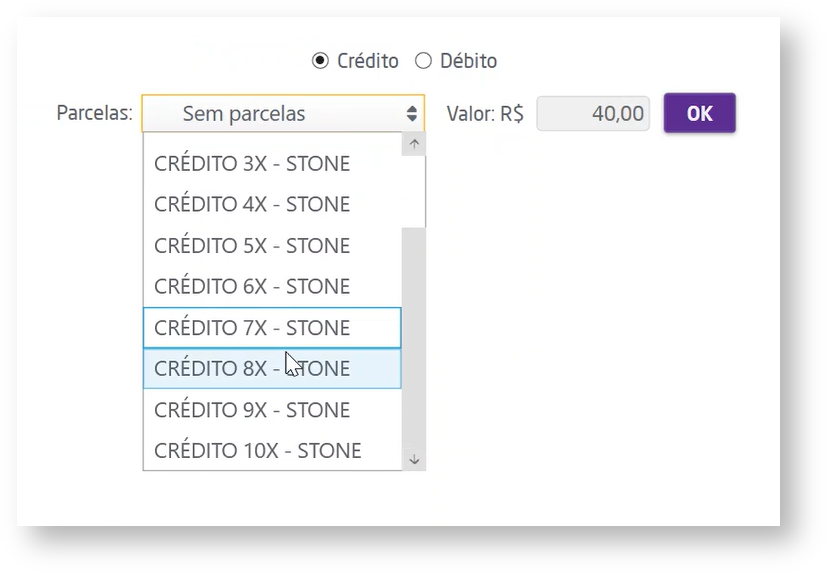The height and width of the screenshot is (574, 828).
Task: Click the Valor R$ amount field
Action: [x=593, y=114]
